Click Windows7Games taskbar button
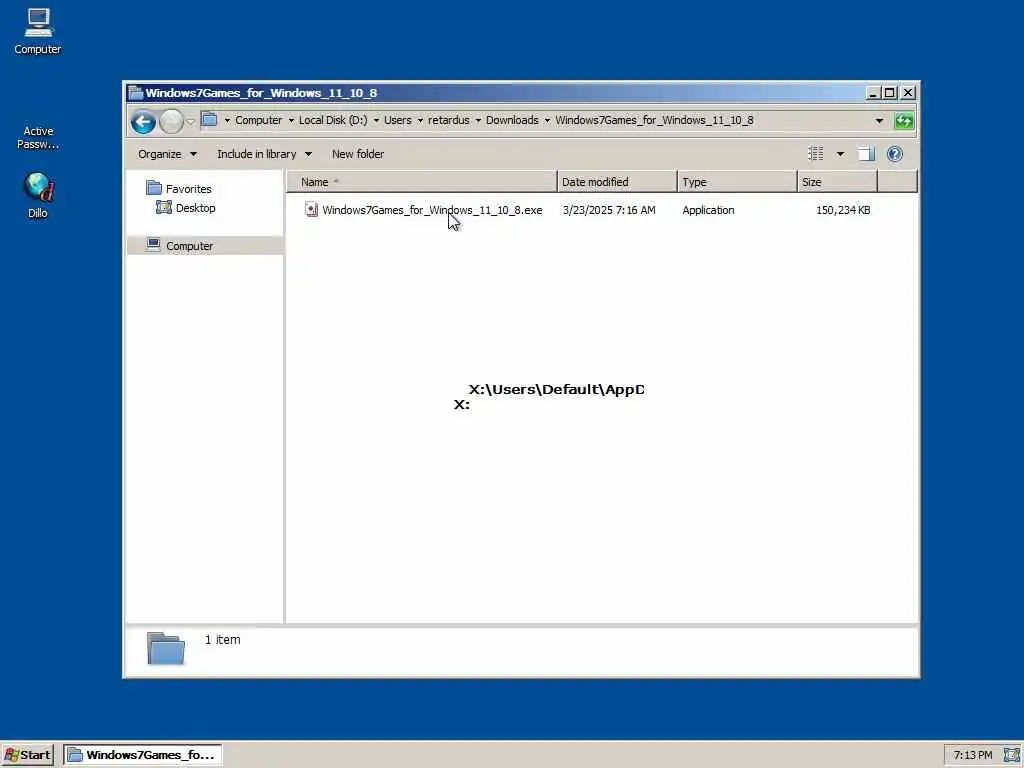The image size is (1024, 768). [x=143, y=755]
